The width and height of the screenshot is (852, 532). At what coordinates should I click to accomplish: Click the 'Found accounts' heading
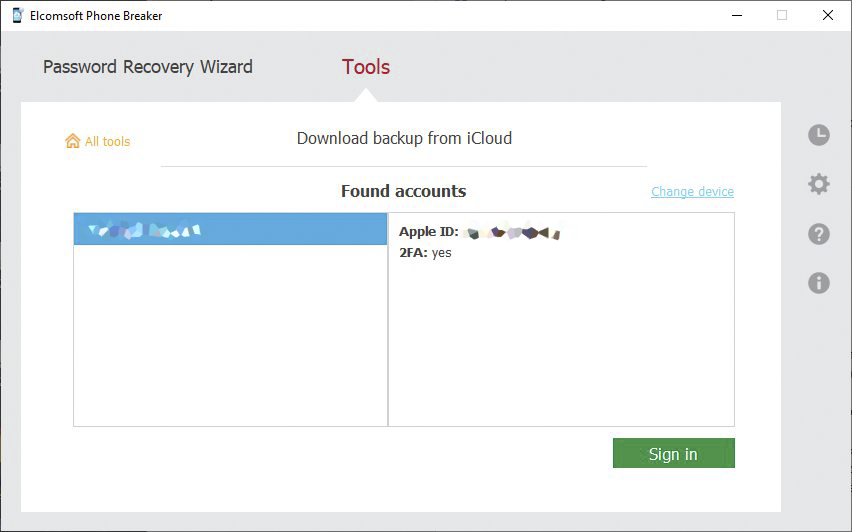point(403,191)
